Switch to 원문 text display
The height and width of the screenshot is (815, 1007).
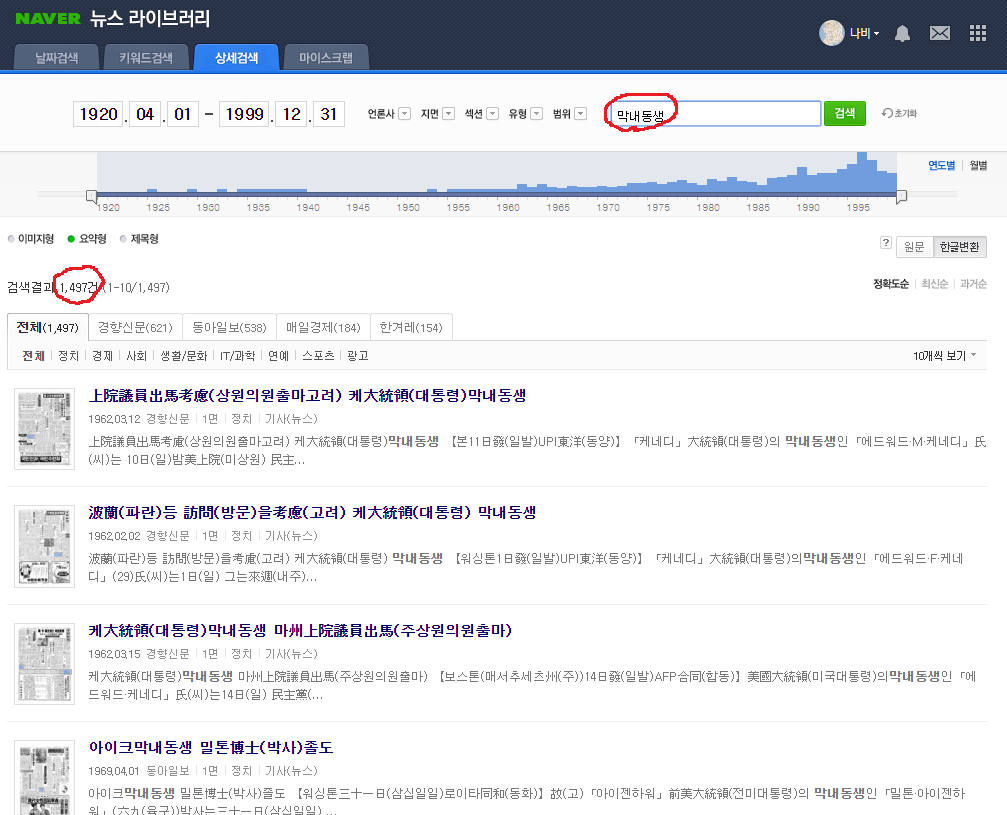pyautogui.click(x=914, y=247)
